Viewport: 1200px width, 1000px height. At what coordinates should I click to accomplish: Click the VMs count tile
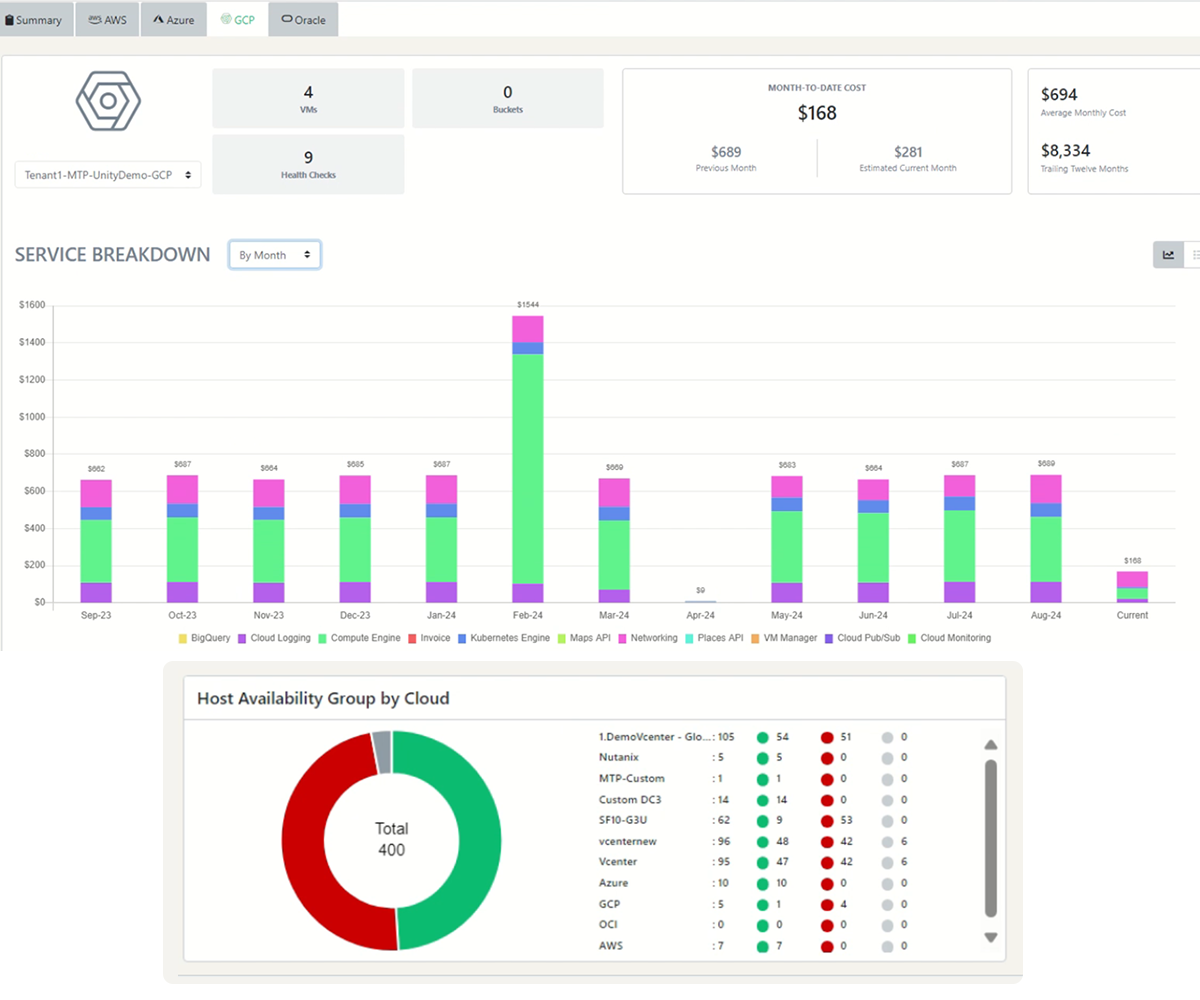click(308, 98)
